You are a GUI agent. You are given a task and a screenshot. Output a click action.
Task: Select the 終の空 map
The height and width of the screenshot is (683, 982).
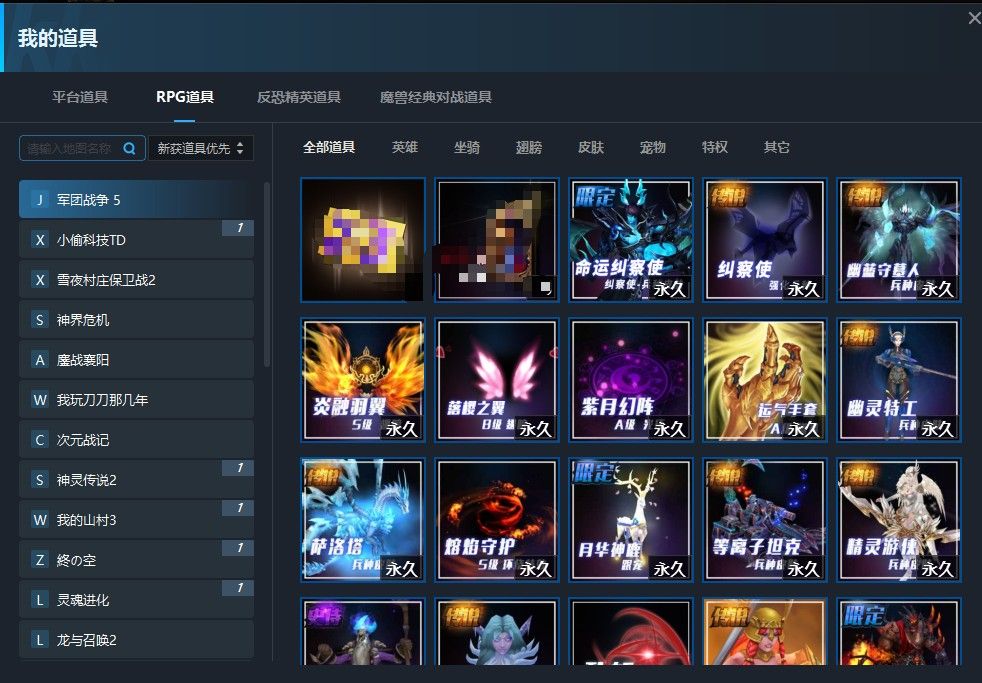[x=137, y=560]
